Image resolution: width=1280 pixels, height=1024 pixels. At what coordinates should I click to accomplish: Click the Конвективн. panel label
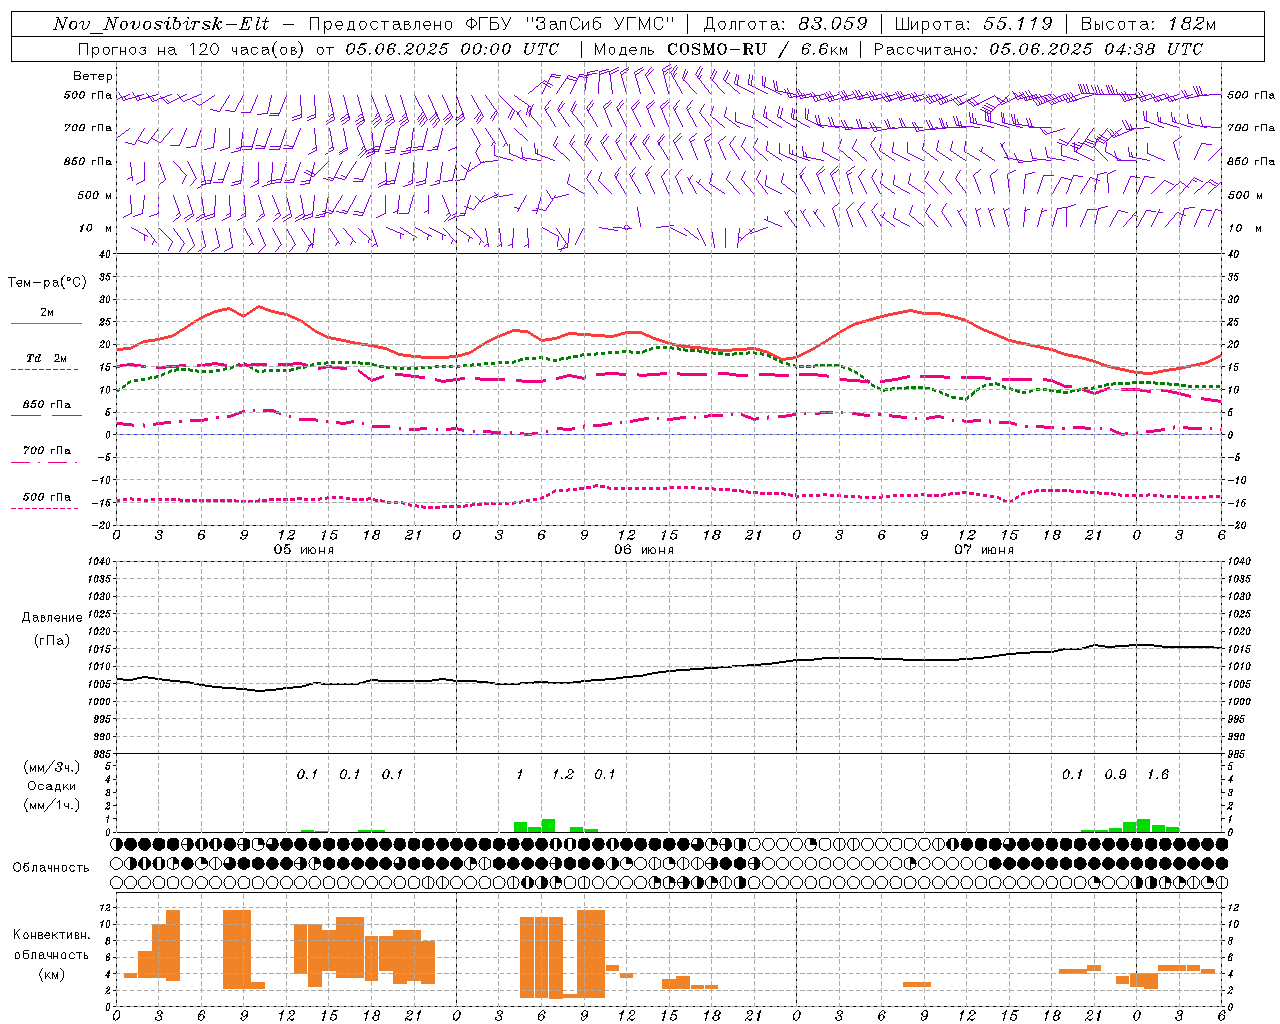[x=52, y=935]
